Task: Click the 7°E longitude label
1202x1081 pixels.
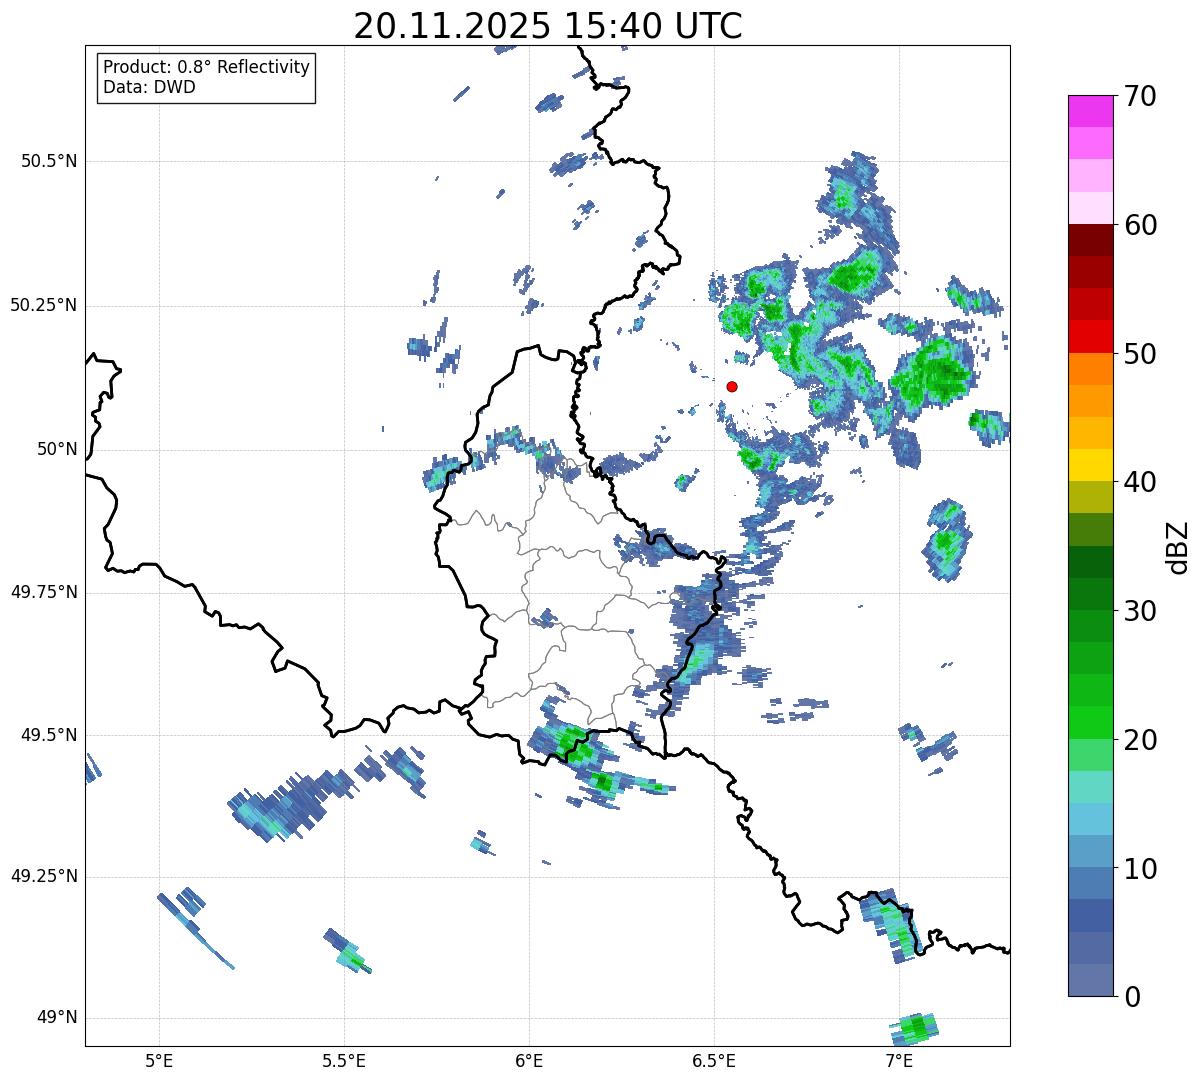Action: [x=899, y=1061]
